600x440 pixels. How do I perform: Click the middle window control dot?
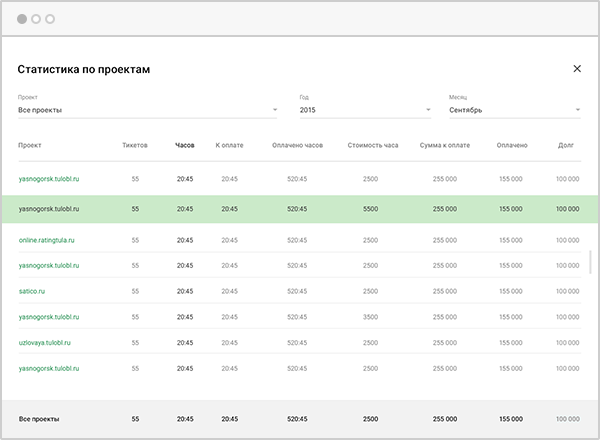point(36,19)
